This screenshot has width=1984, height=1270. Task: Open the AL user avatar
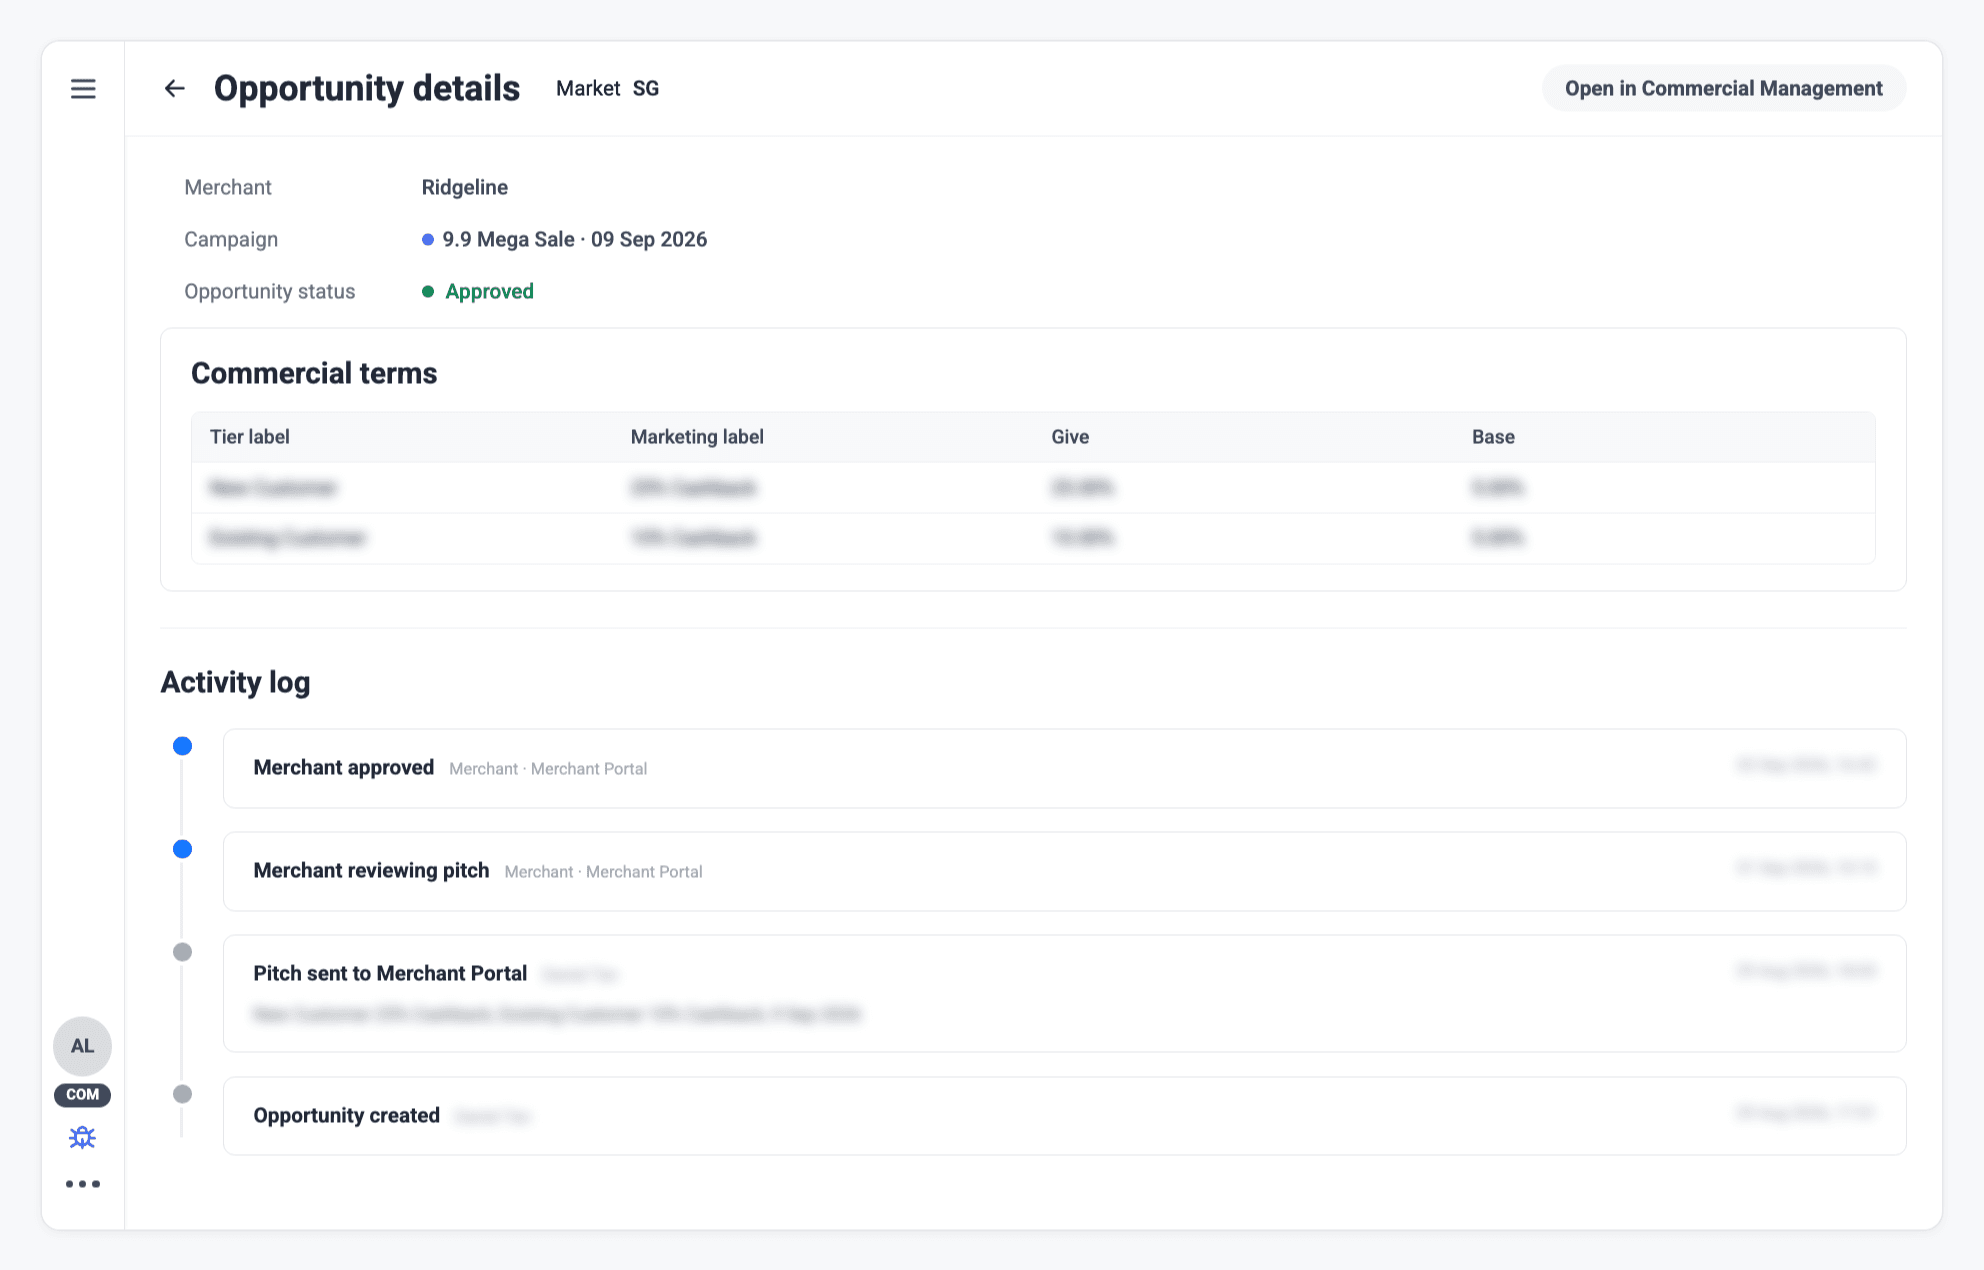(82, 1046)
